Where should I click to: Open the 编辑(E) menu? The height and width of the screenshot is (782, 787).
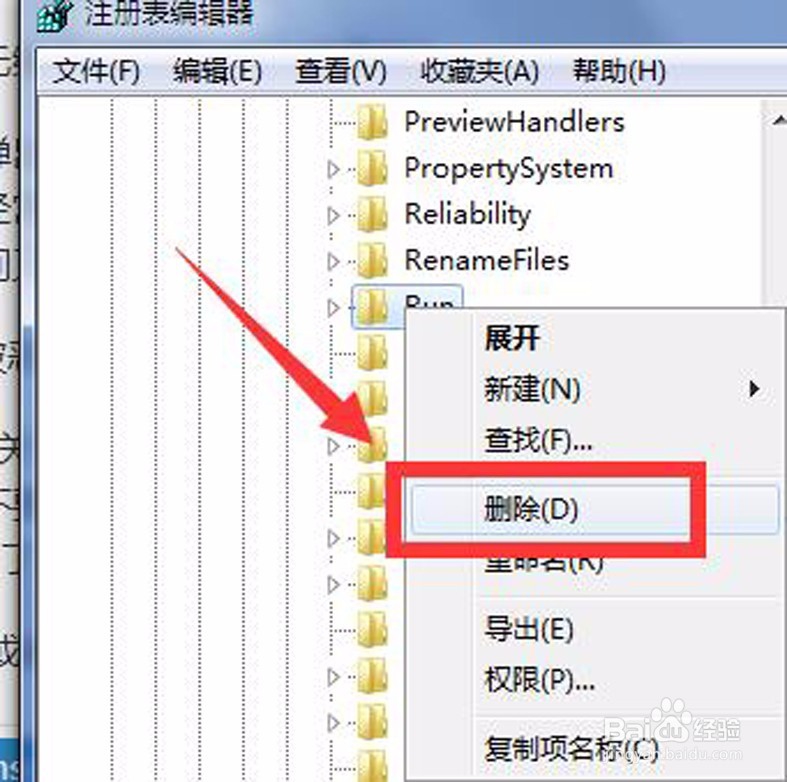point(217,71)
